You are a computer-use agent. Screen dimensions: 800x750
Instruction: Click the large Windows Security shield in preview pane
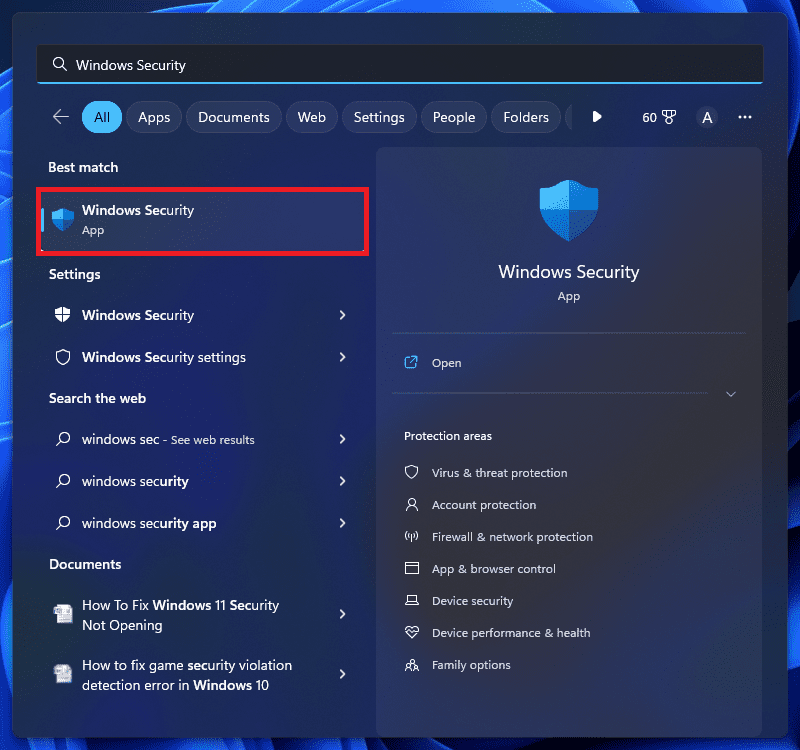pyautogui.click(x=568, y=210)
